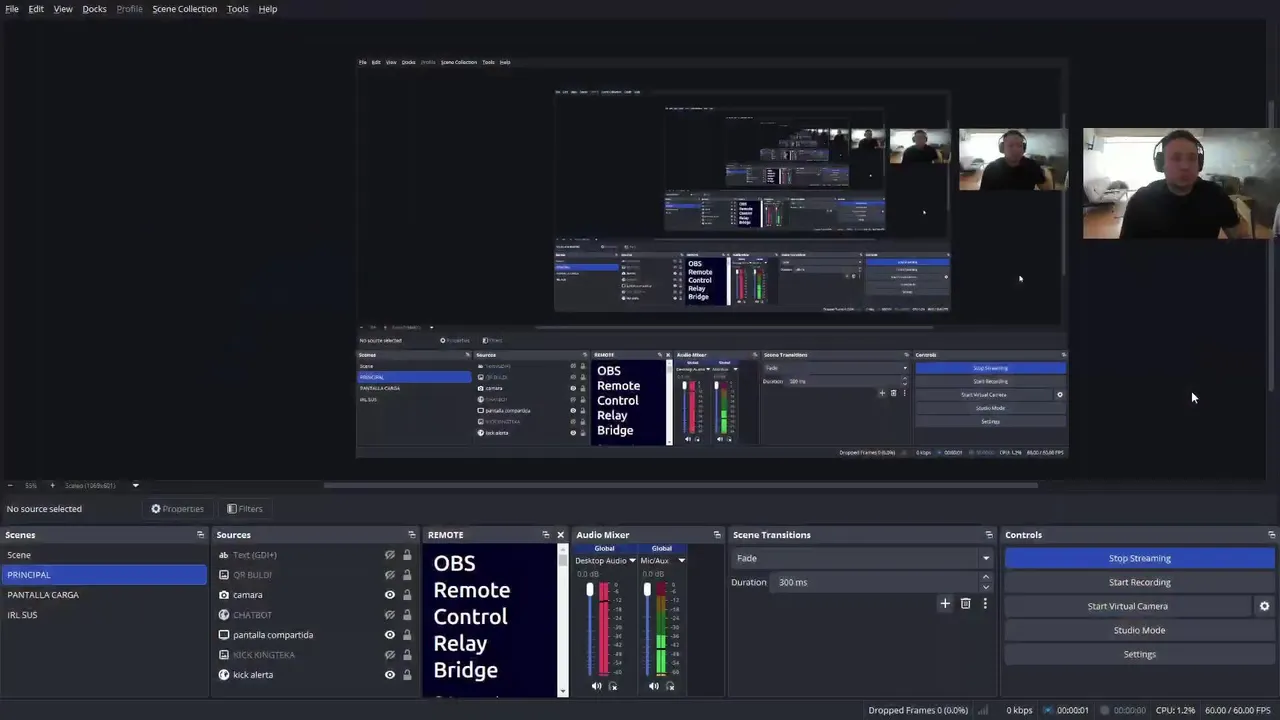
Task: Mute Mic/Aux speaker icon
Action: point(654,686)
